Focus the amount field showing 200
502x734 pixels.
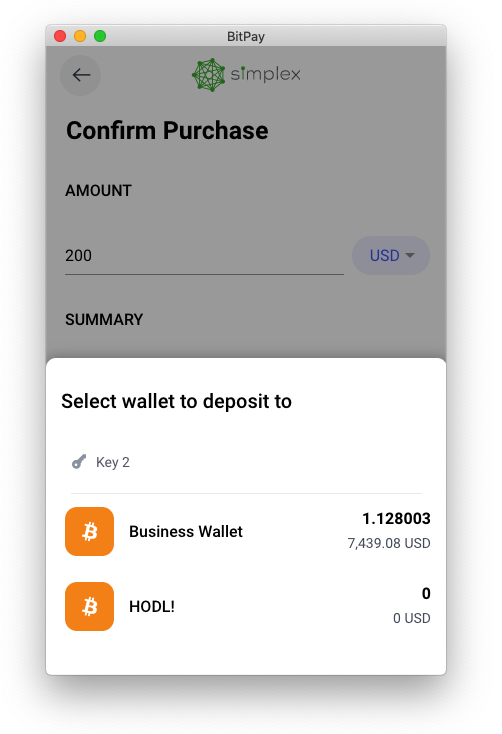coord(204,256)
